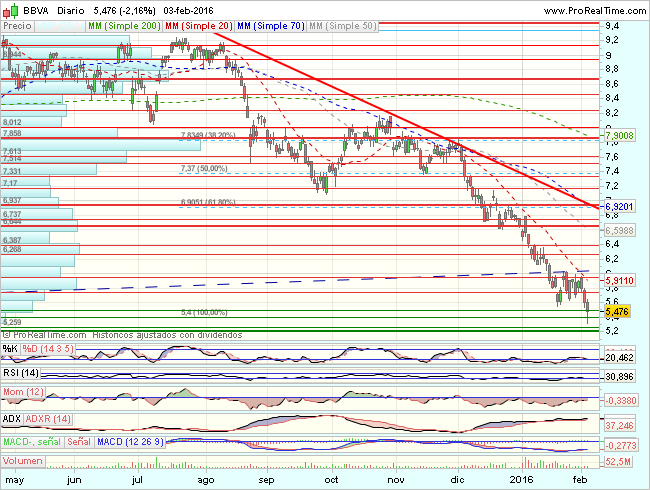Click the 20,462 stochastic value

click(619, 358)
